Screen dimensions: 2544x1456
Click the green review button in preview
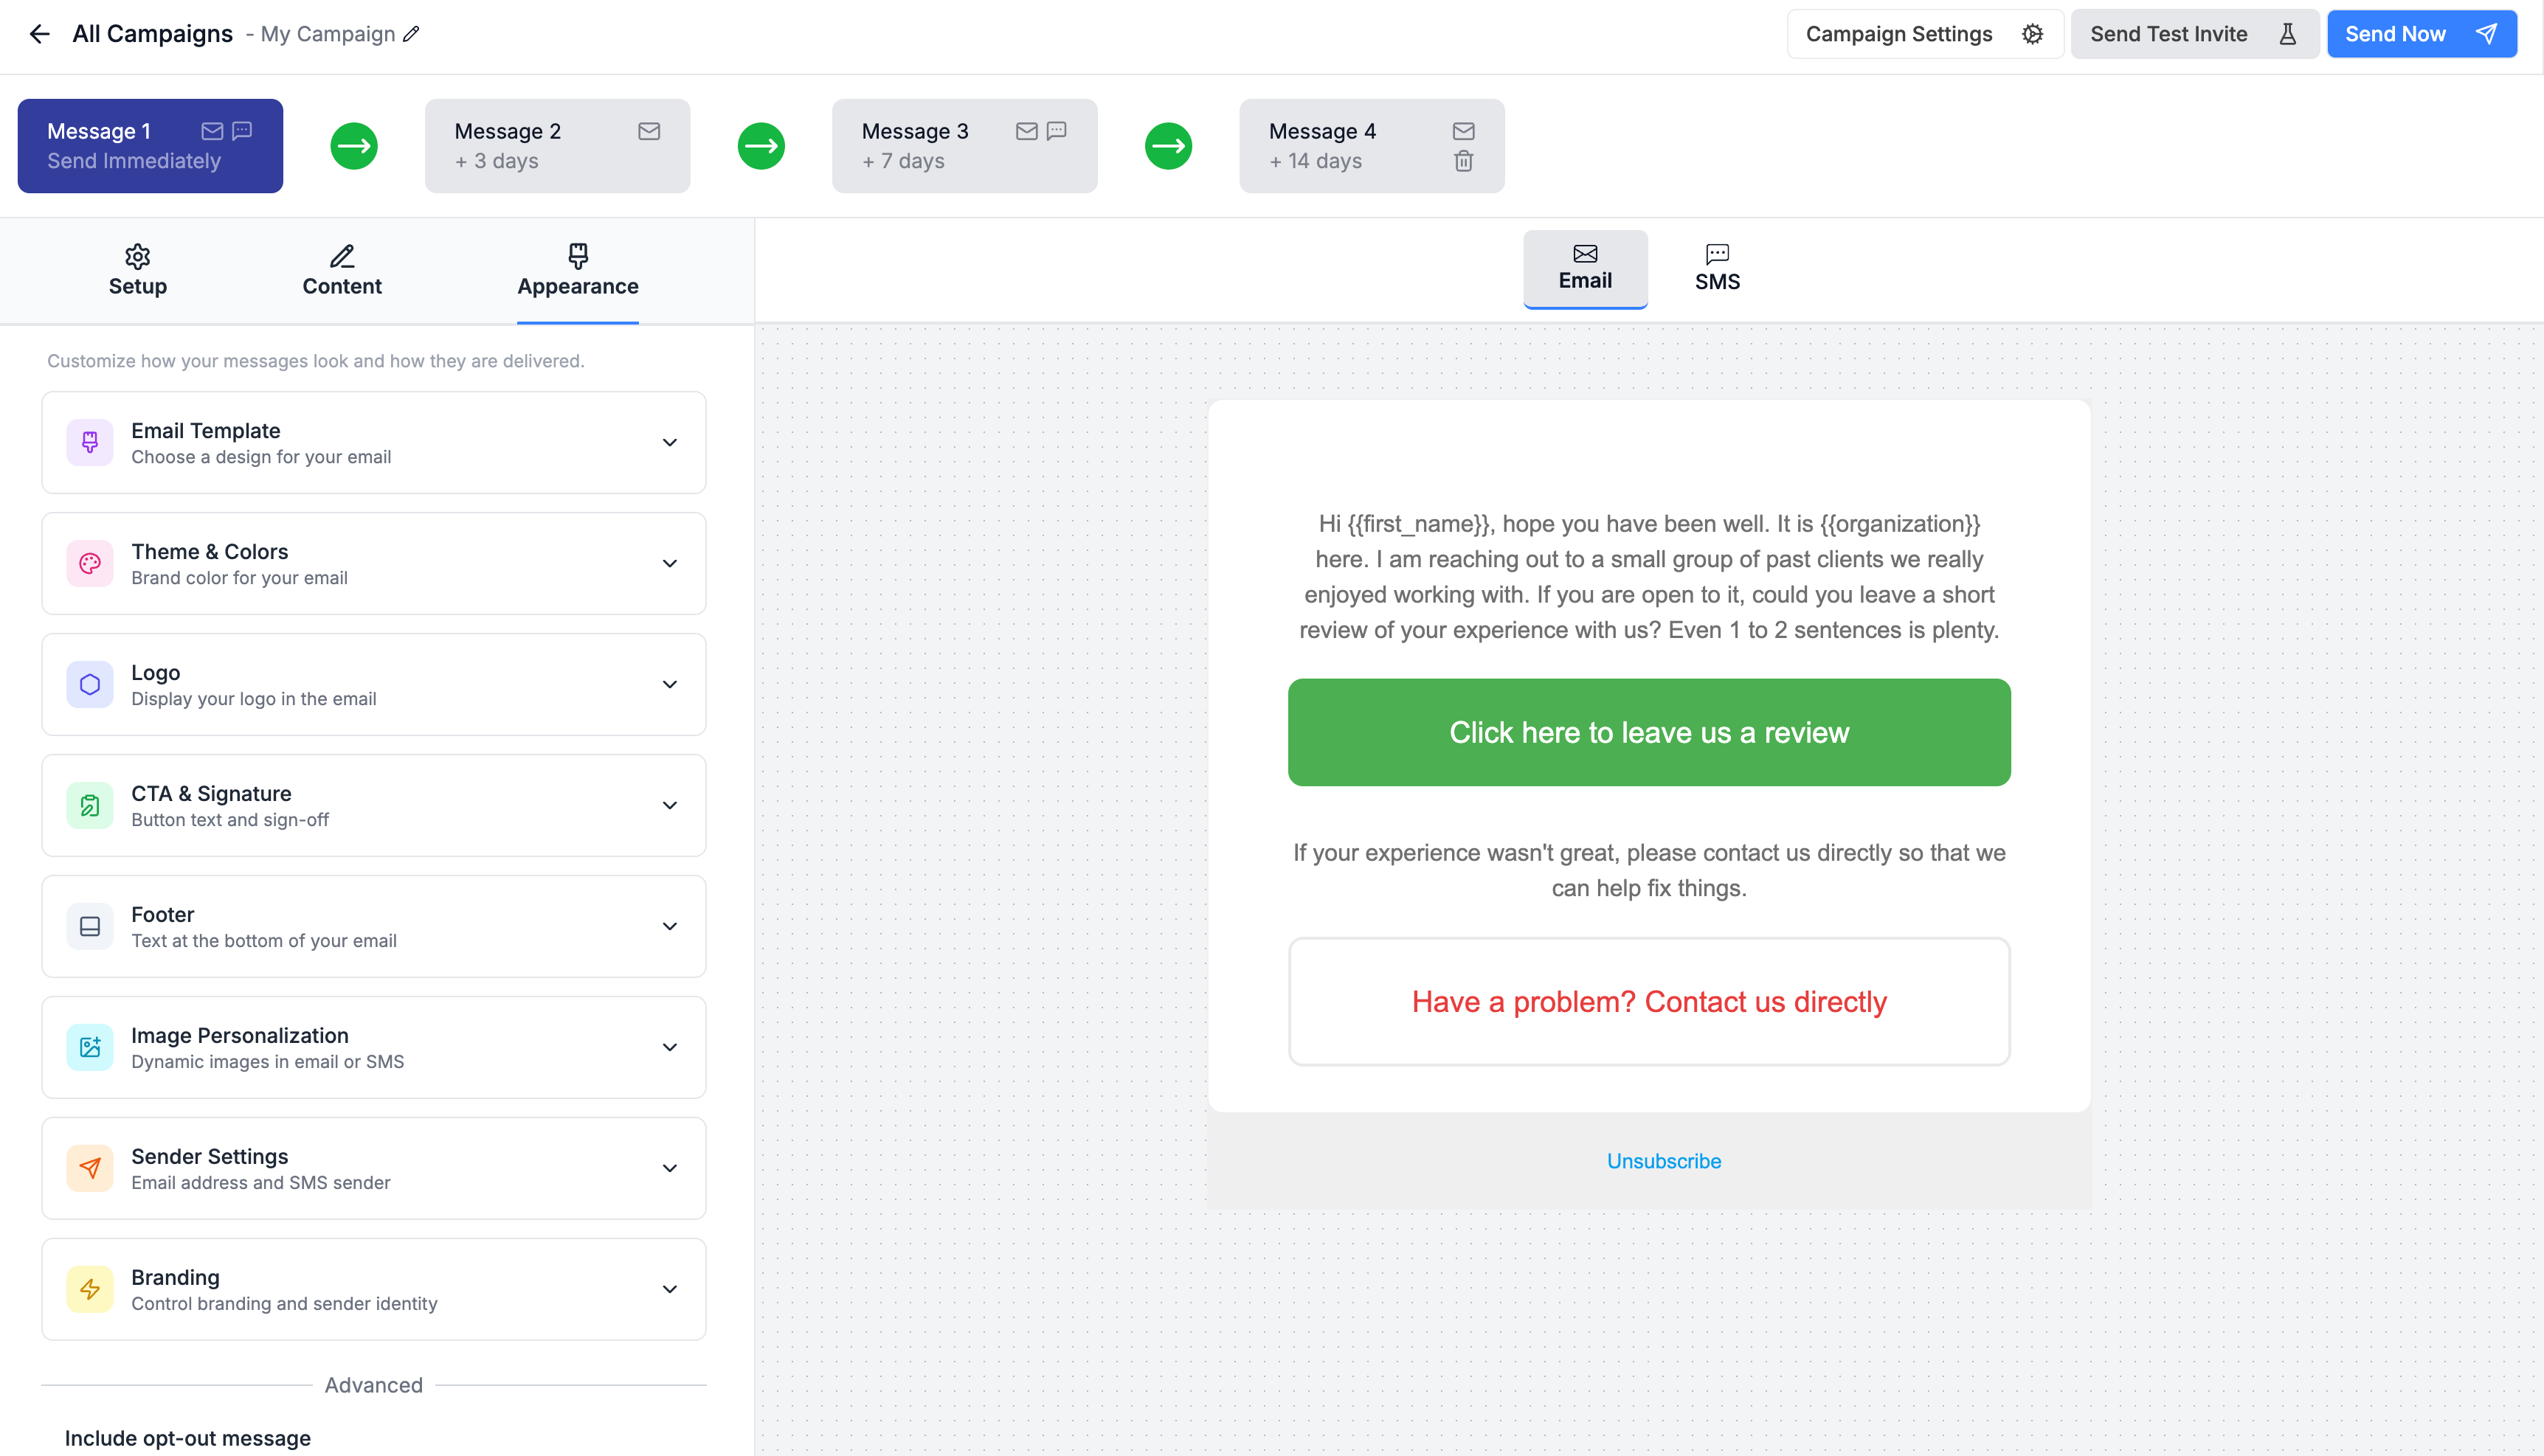1649,732
